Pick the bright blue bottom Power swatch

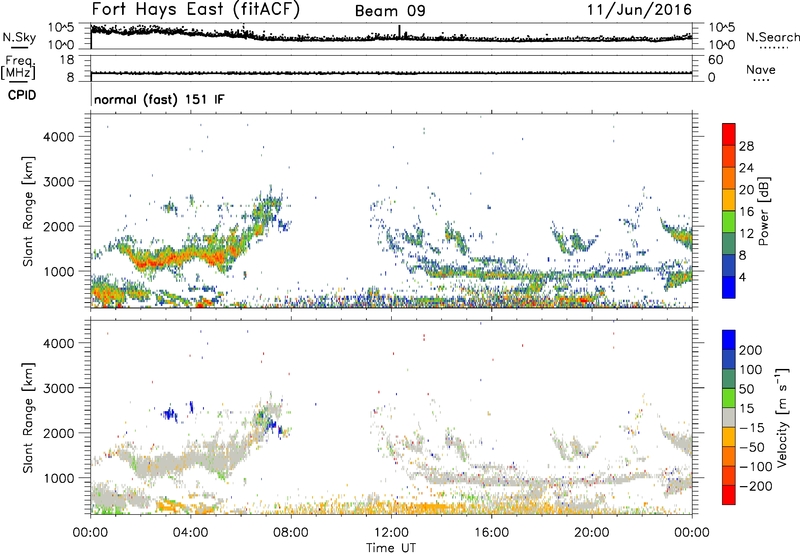[x=729, y=287]
